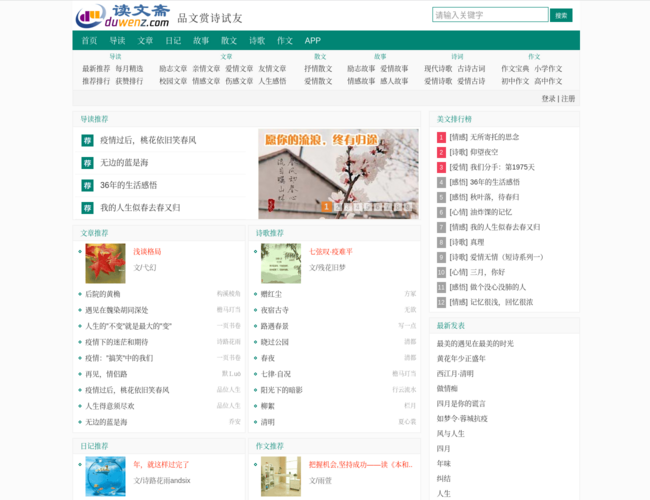Click rank badge 1 in 美文排行榜
The width and height of the screenshot is (650, 500).
[x=441, y=137]
